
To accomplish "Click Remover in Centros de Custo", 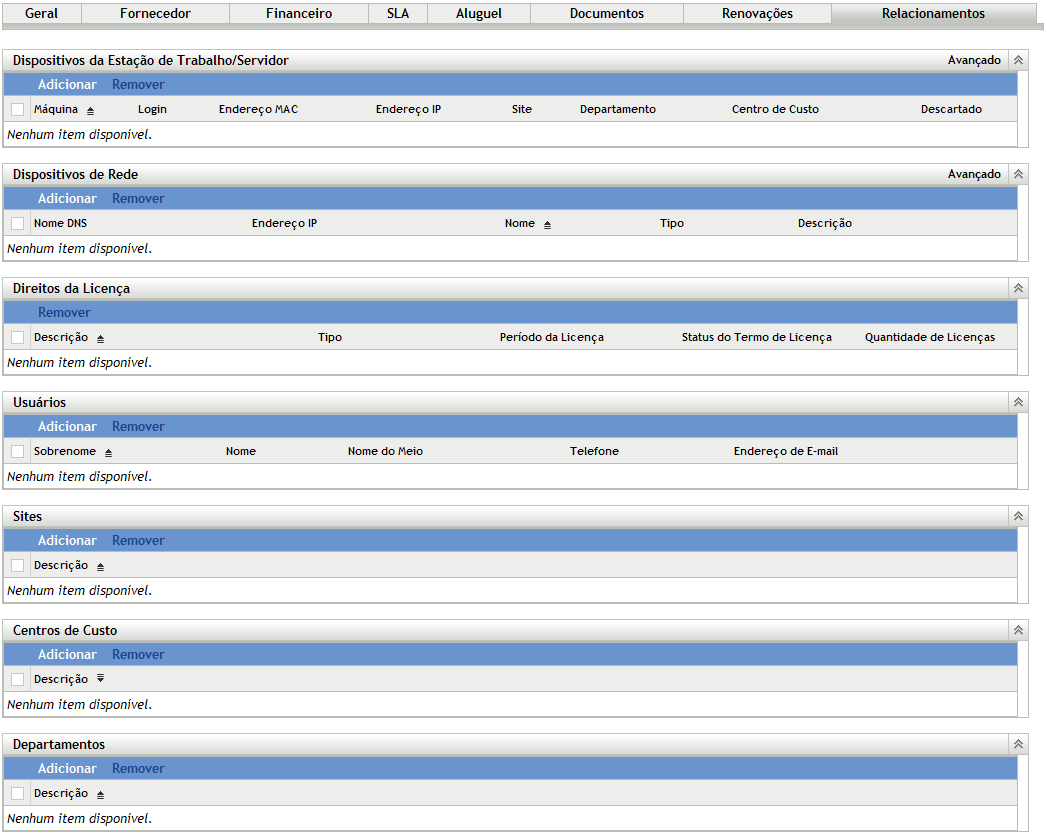I will [x=138, y=655].
